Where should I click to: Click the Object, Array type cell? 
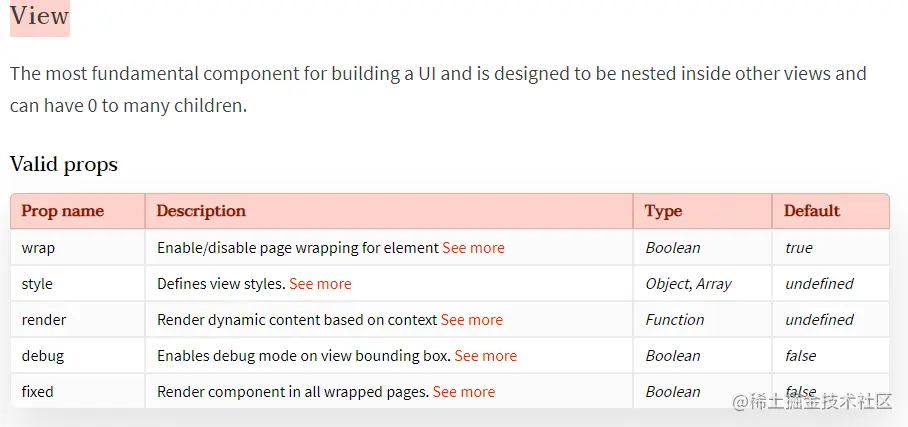point(702,284)
